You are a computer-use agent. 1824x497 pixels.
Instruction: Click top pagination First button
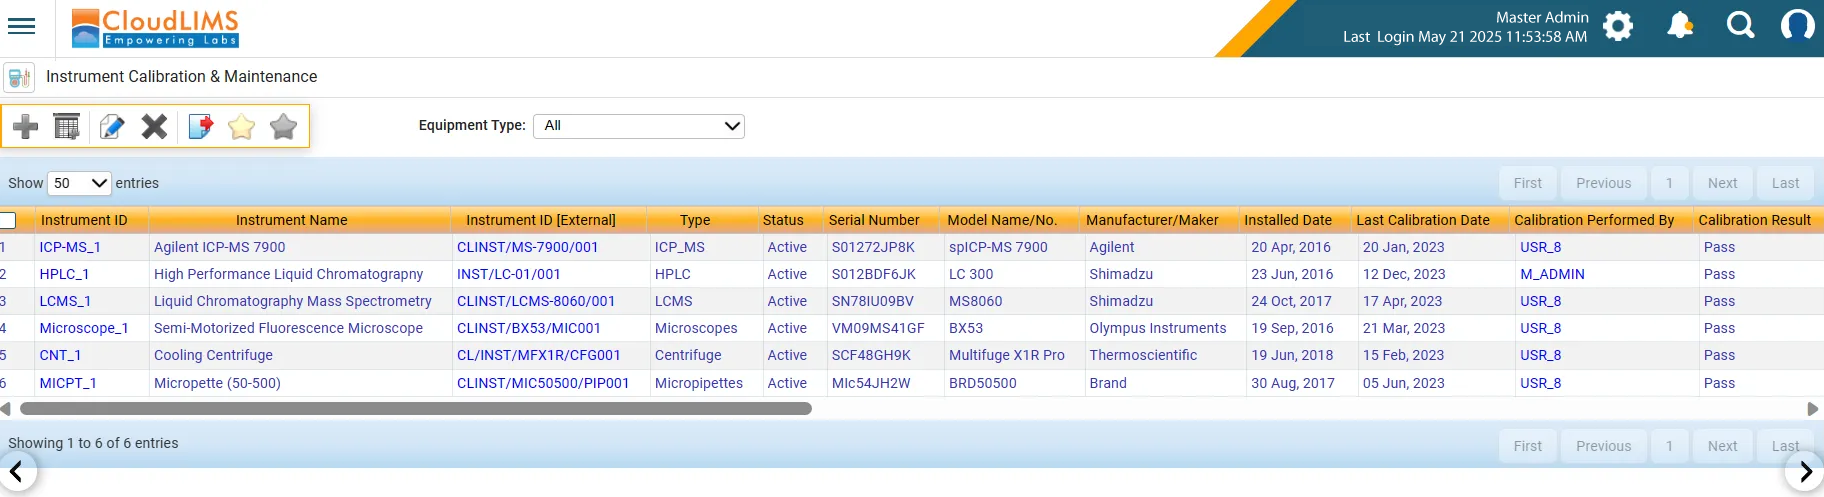[1528, 183]
